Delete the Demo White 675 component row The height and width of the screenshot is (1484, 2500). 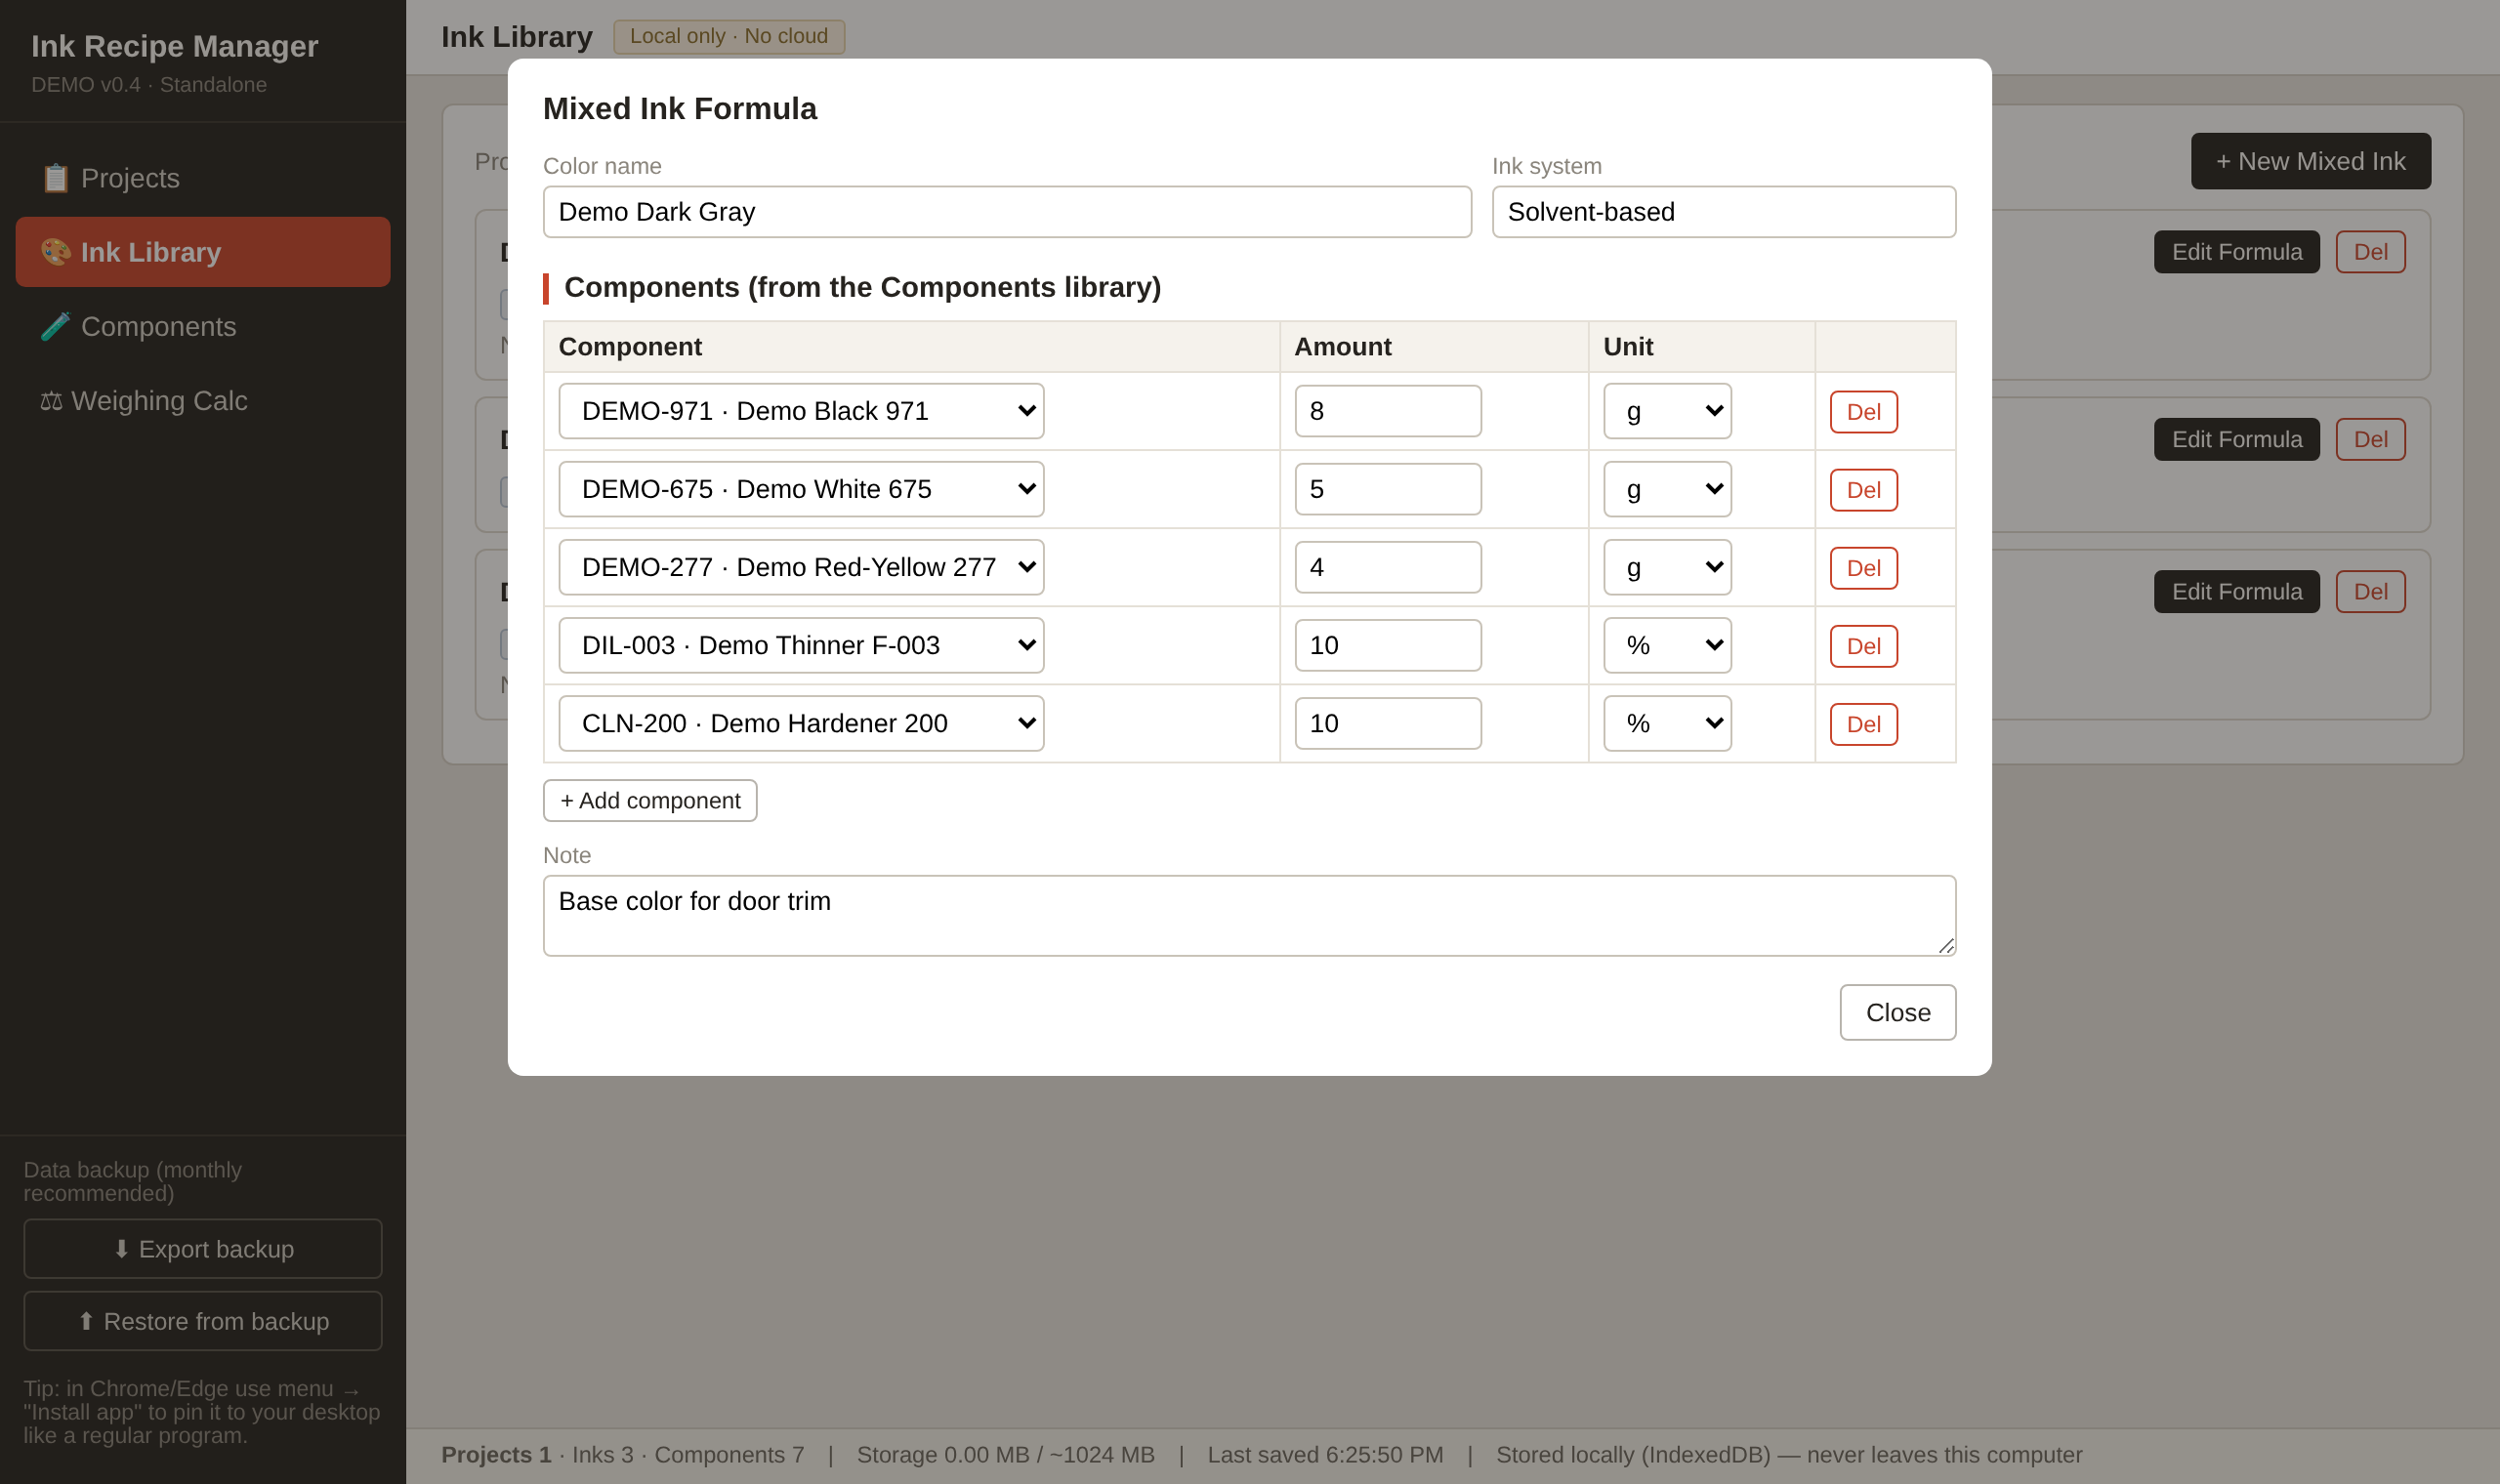[1863, 490]
